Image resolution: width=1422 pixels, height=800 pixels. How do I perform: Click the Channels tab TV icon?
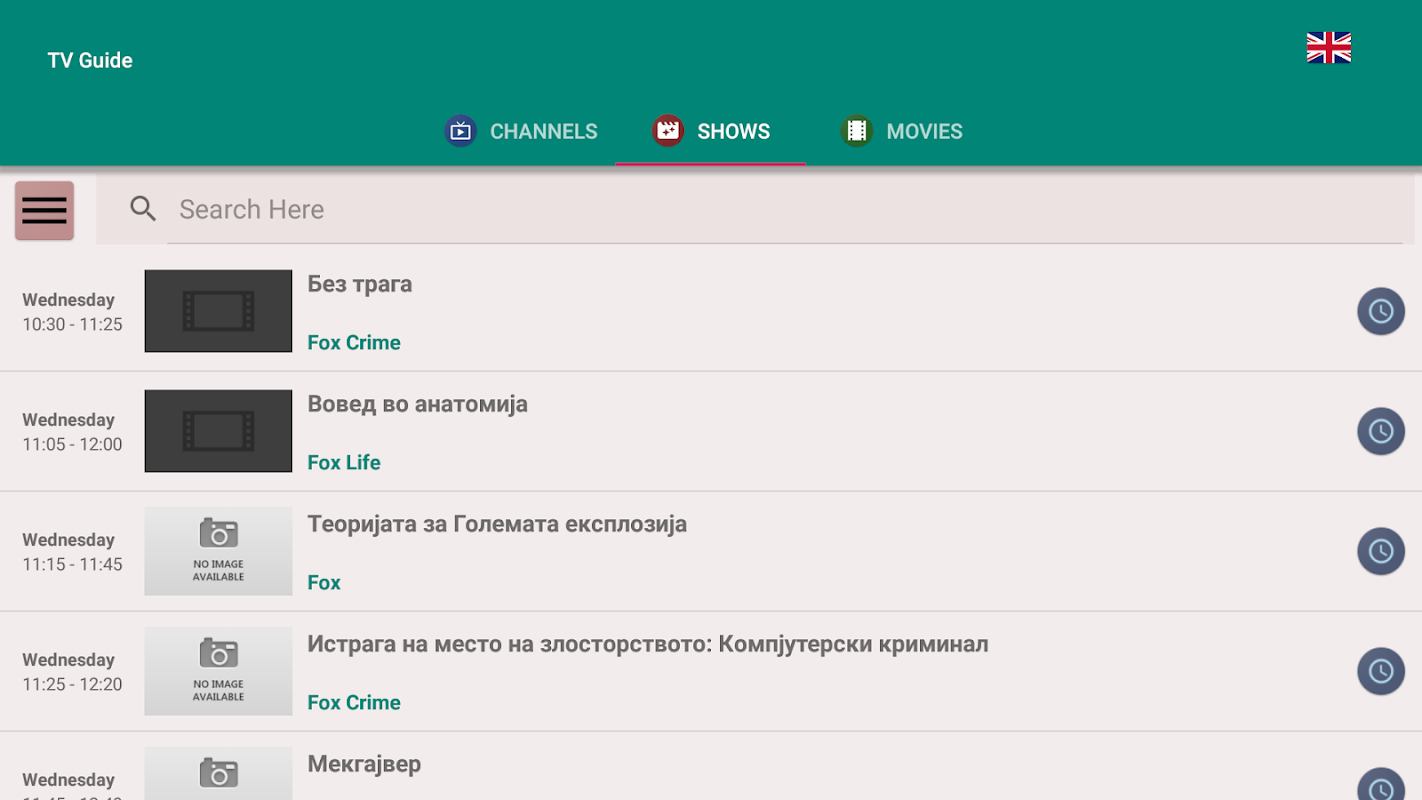pos(460,131)
